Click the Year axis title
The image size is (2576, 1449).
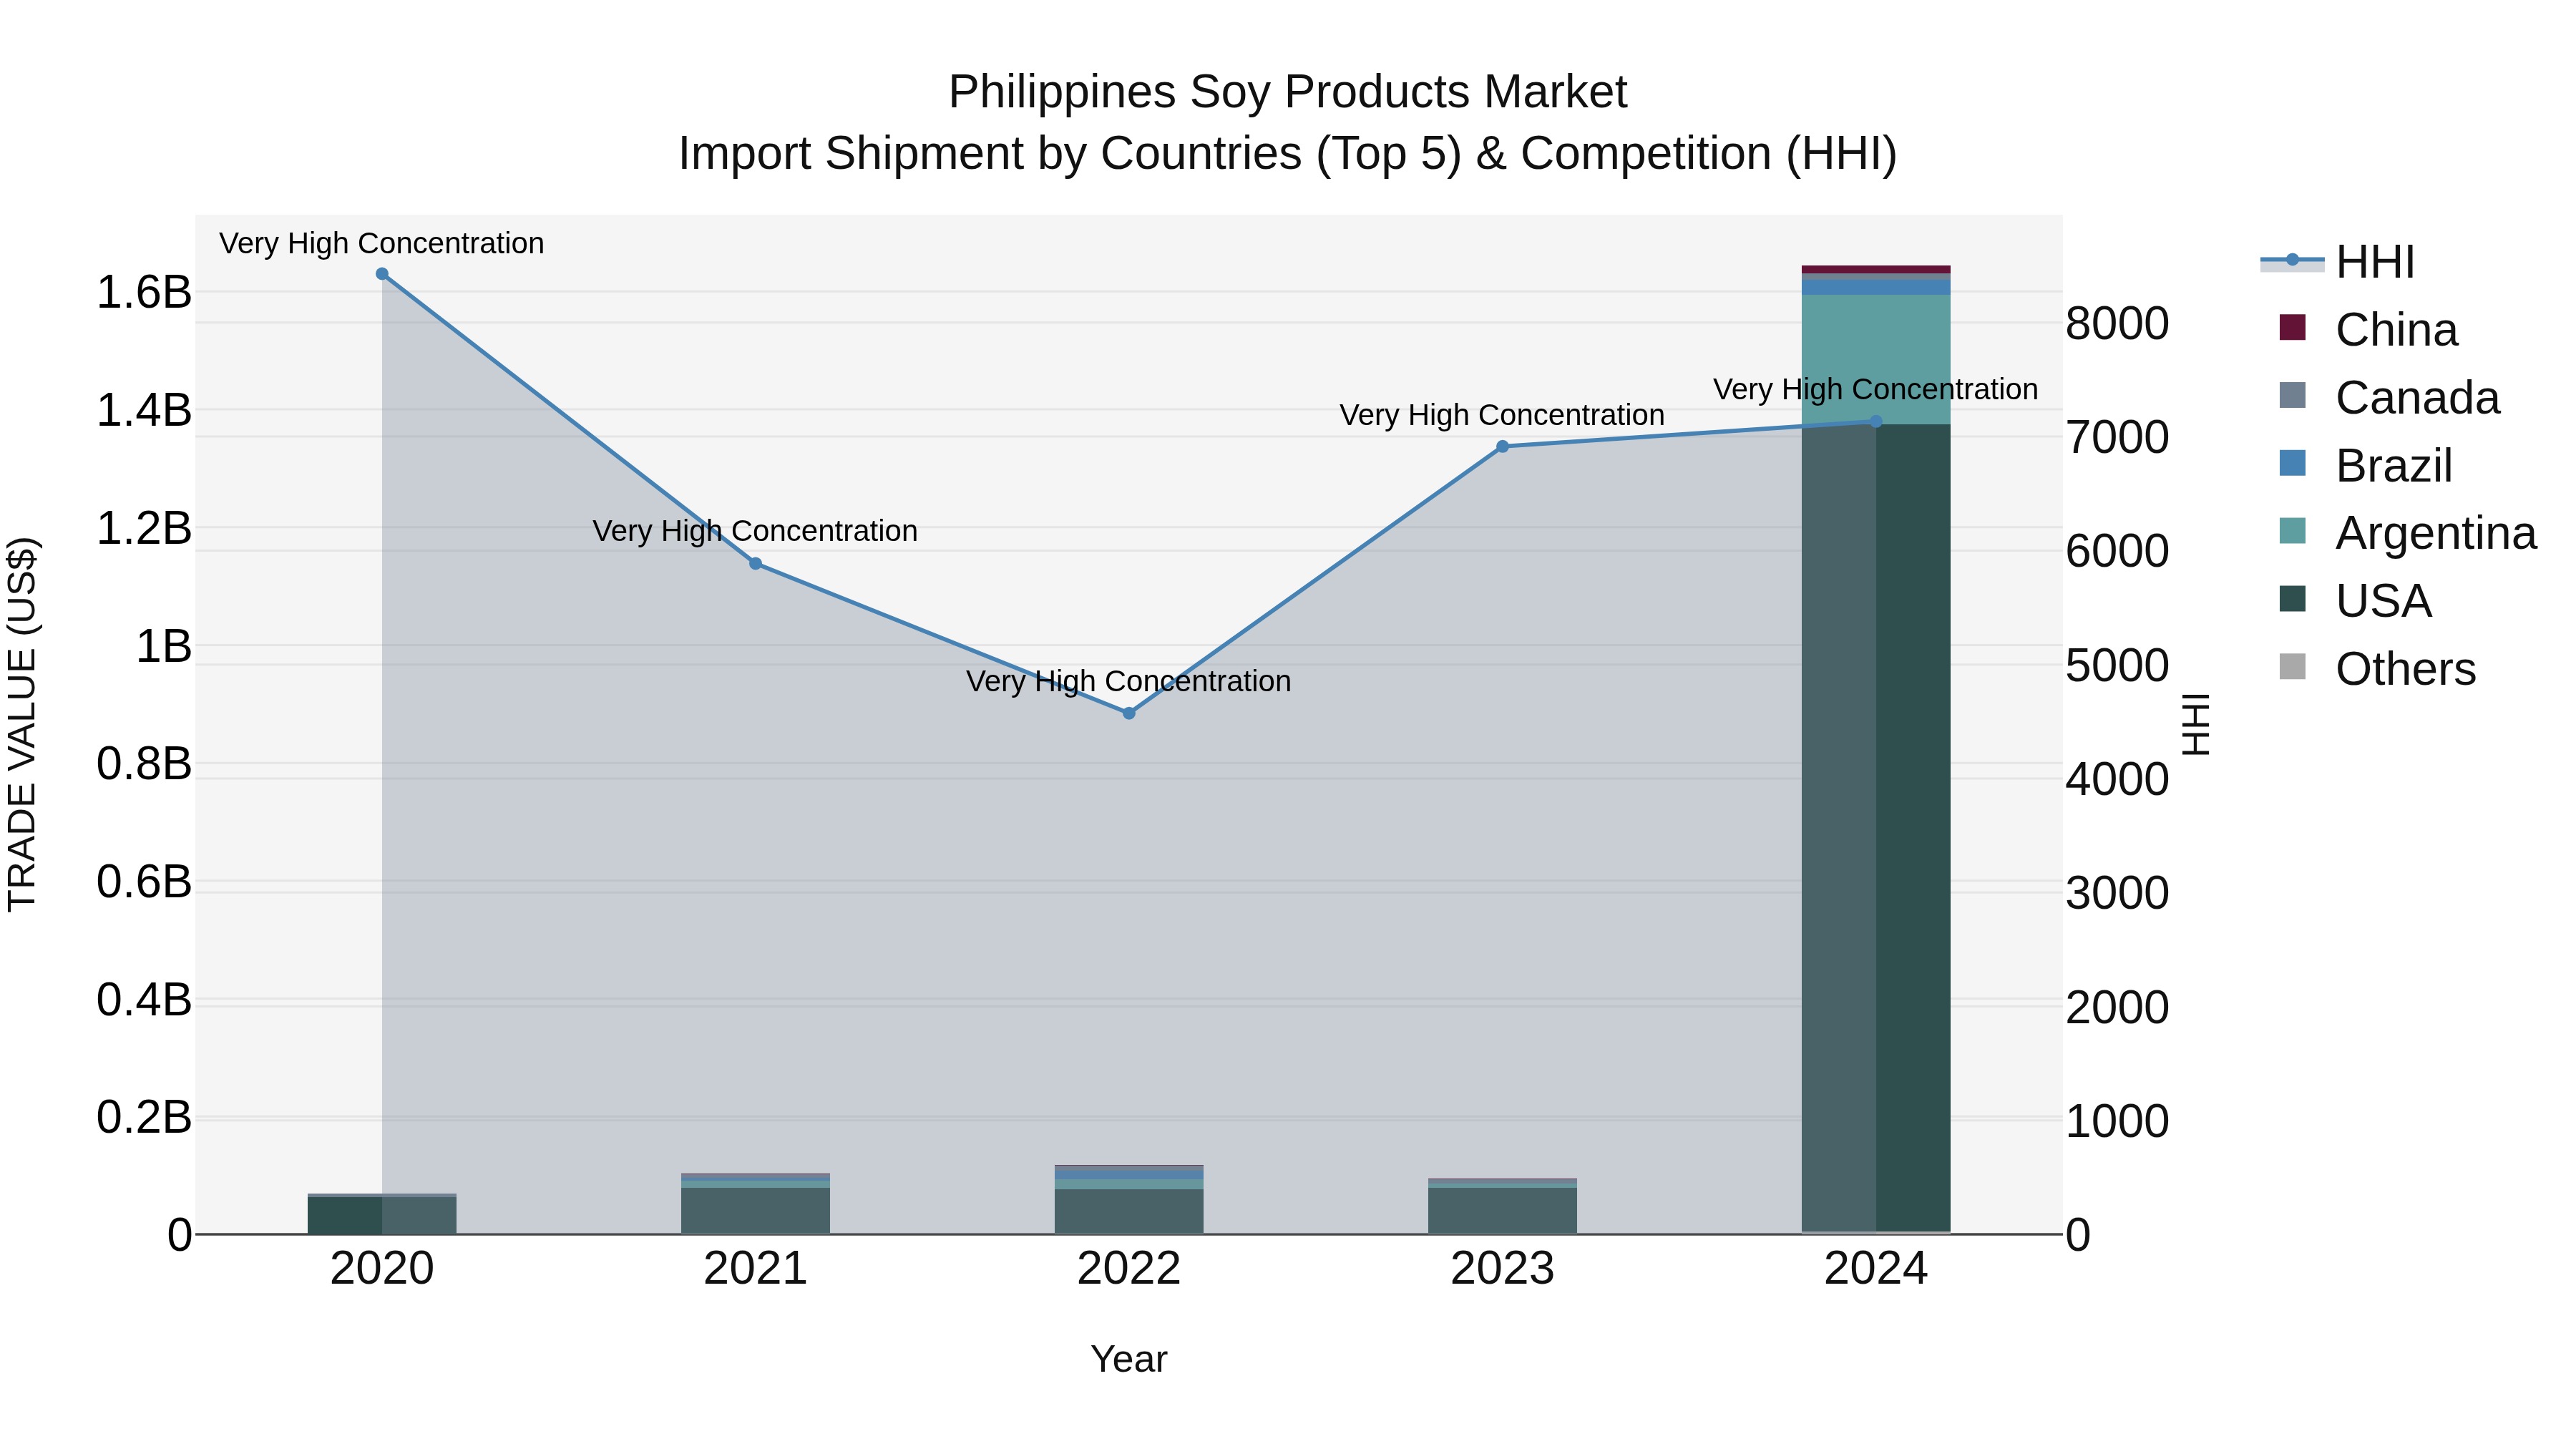click(x=1129, y=1360)
